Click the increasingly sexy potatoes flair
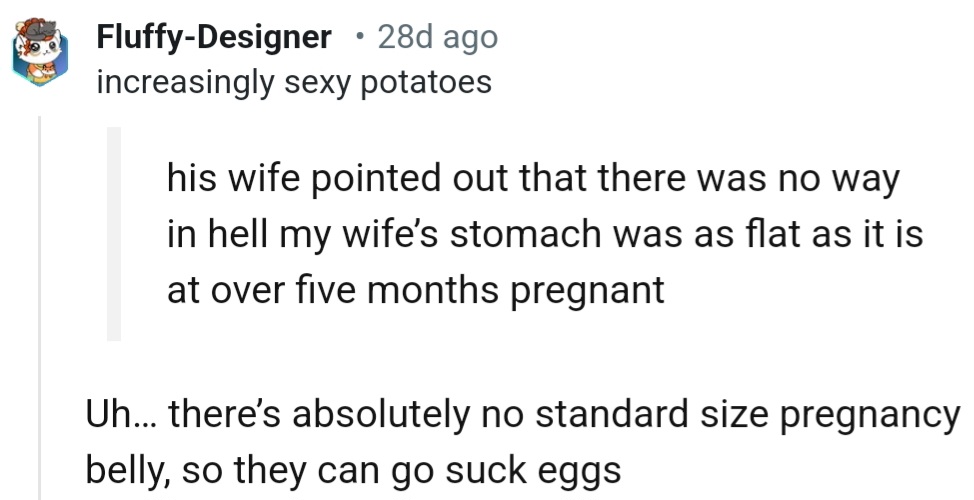 pyautogui.click(x=294, y=81)
